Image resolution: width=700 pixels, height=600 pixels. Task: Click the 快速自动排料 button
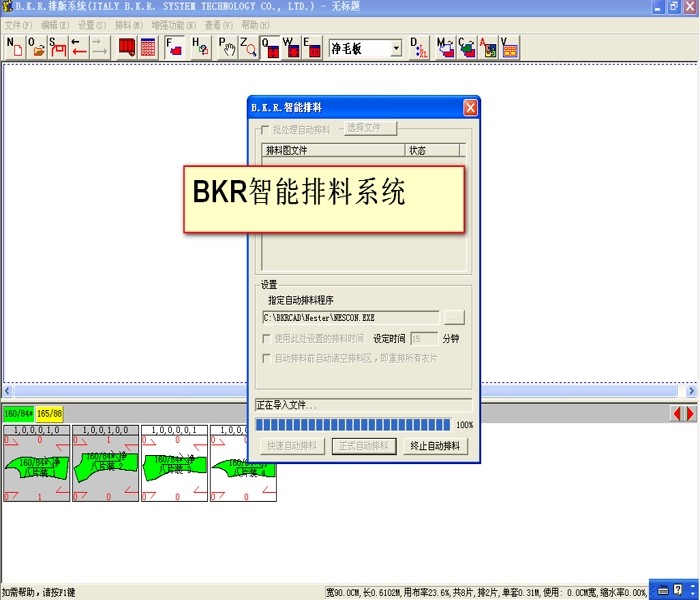[x=292, y=446]
